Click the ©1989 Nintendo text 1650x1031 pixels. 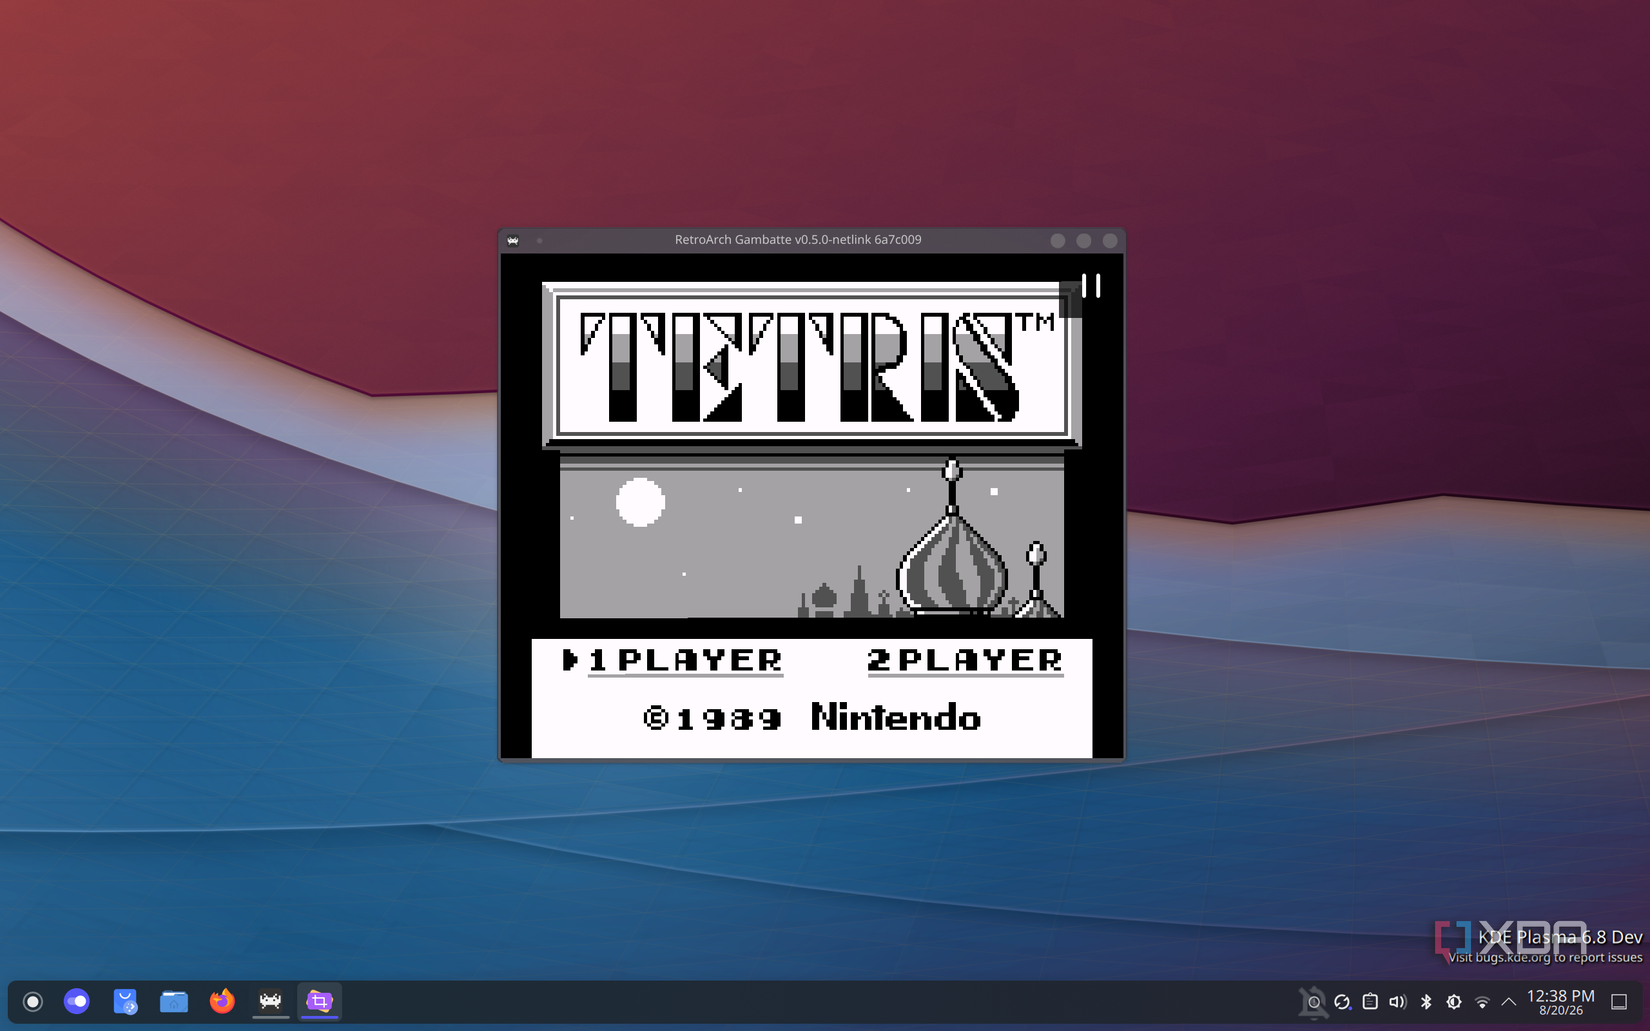pos(812,718)
